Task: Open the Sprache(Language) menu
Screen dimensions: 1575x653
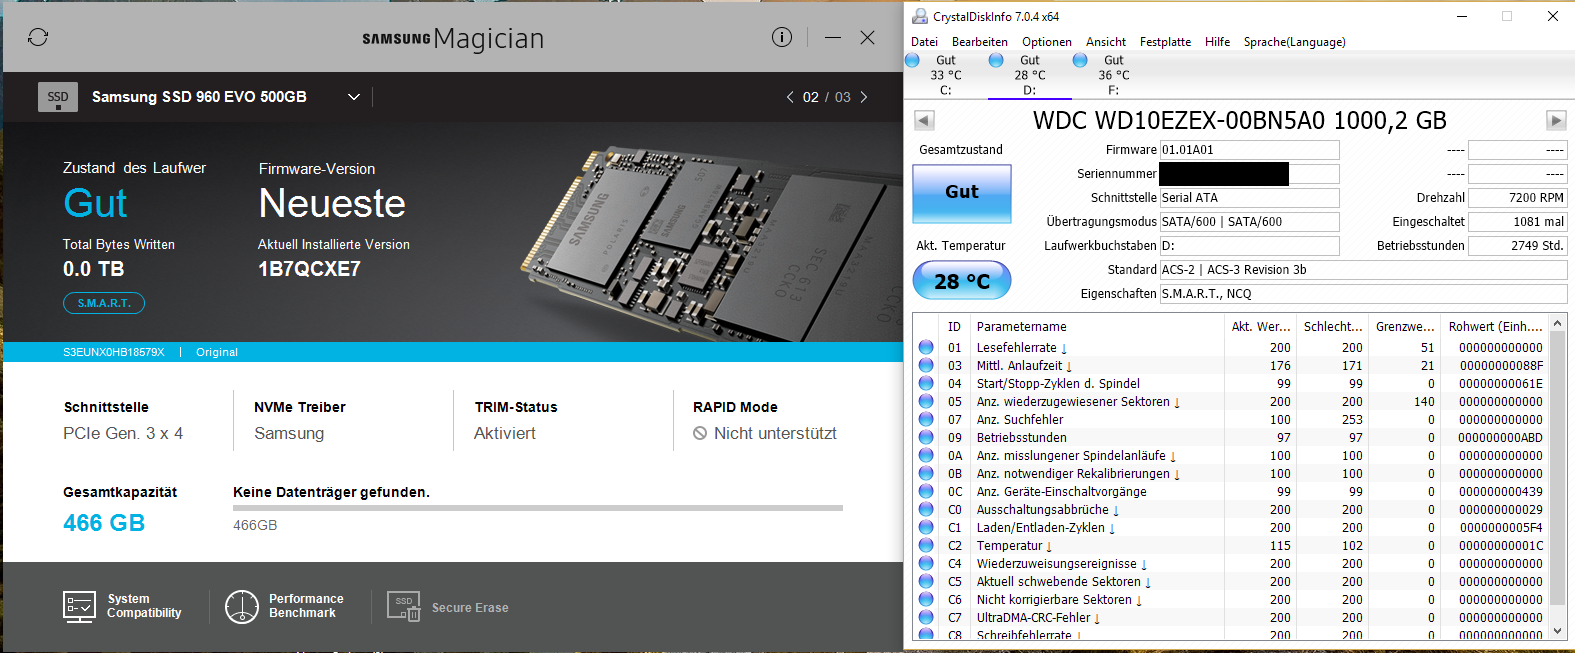Action: click(1295, 42)
